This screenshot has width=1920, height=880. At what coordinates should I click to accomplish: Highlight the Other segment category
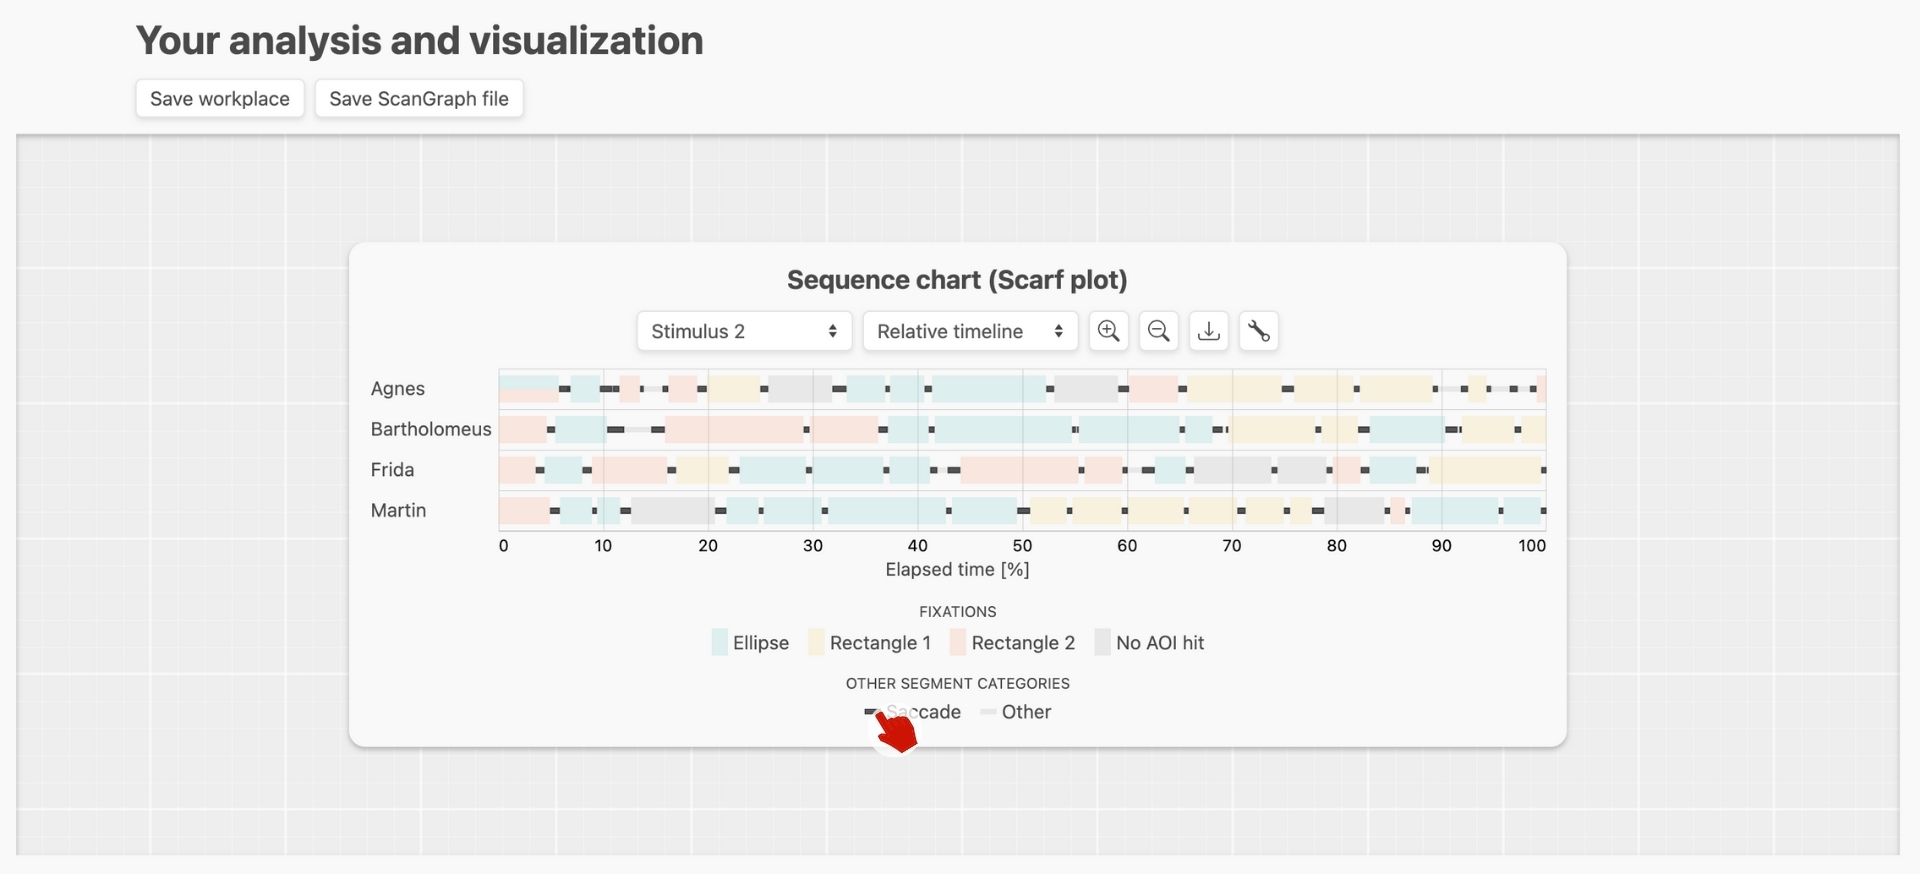1016,712
